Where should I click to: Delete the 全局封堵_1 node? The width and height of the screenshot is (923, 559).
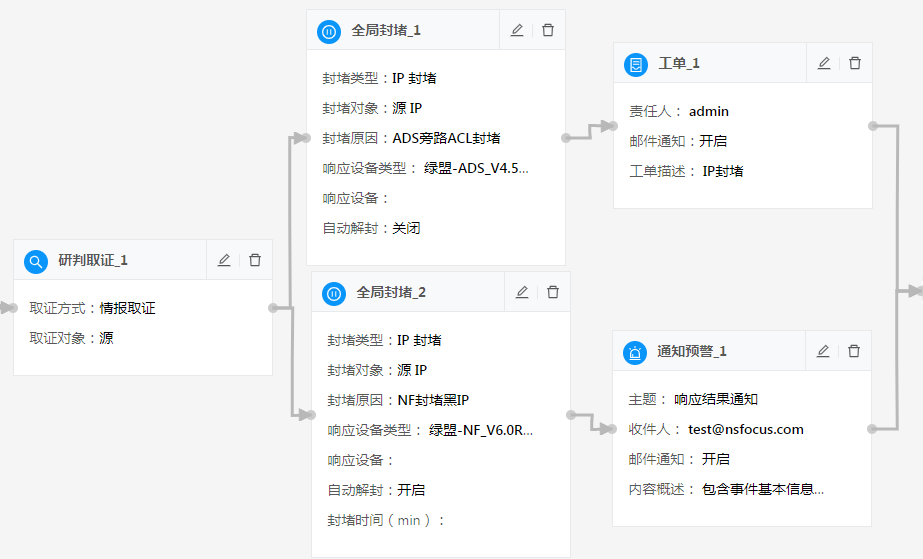548,30
